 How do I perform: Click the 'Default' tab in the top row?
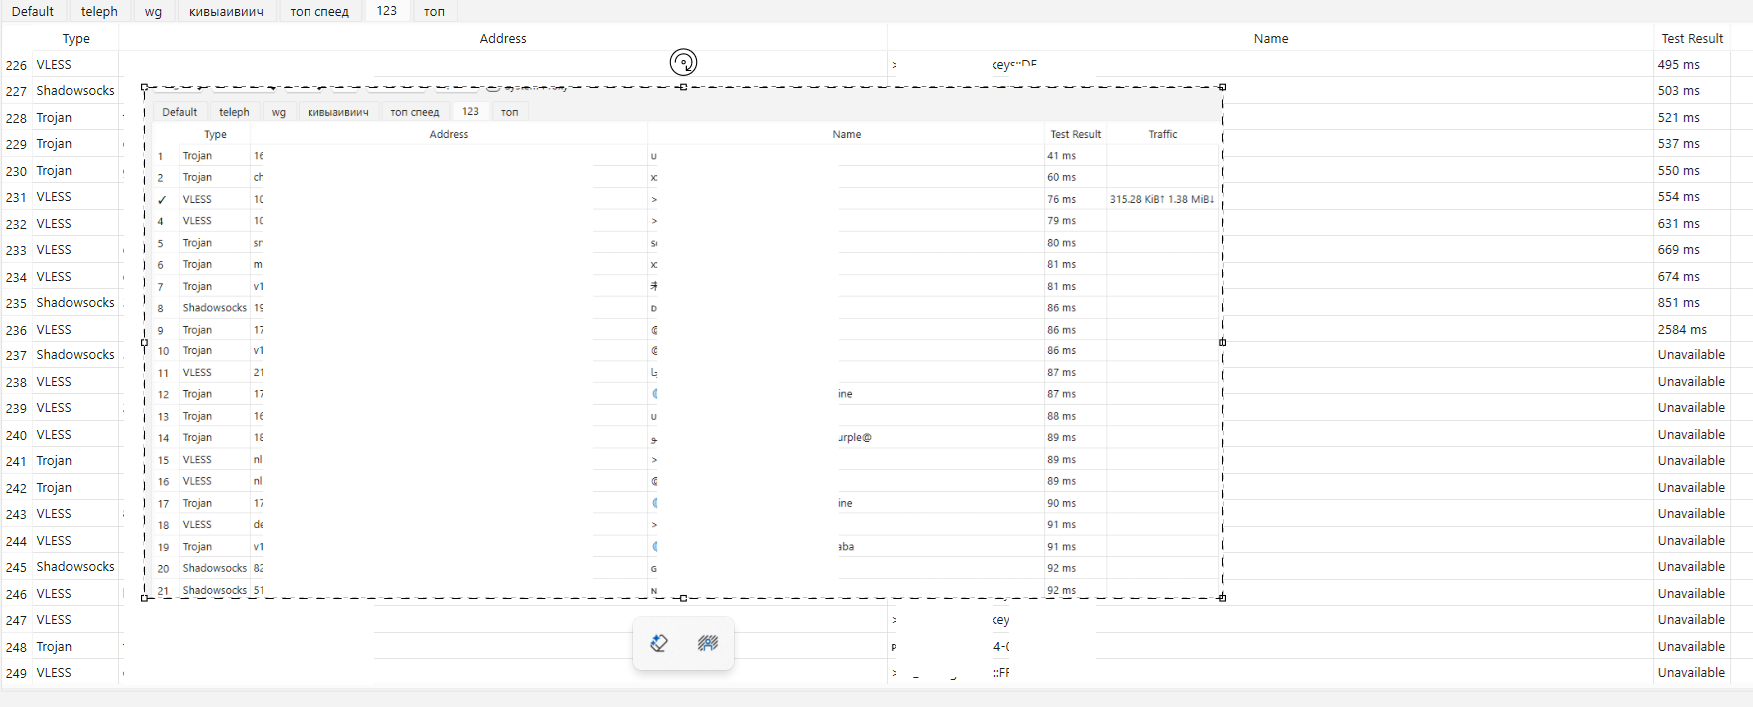click(33, 11)
